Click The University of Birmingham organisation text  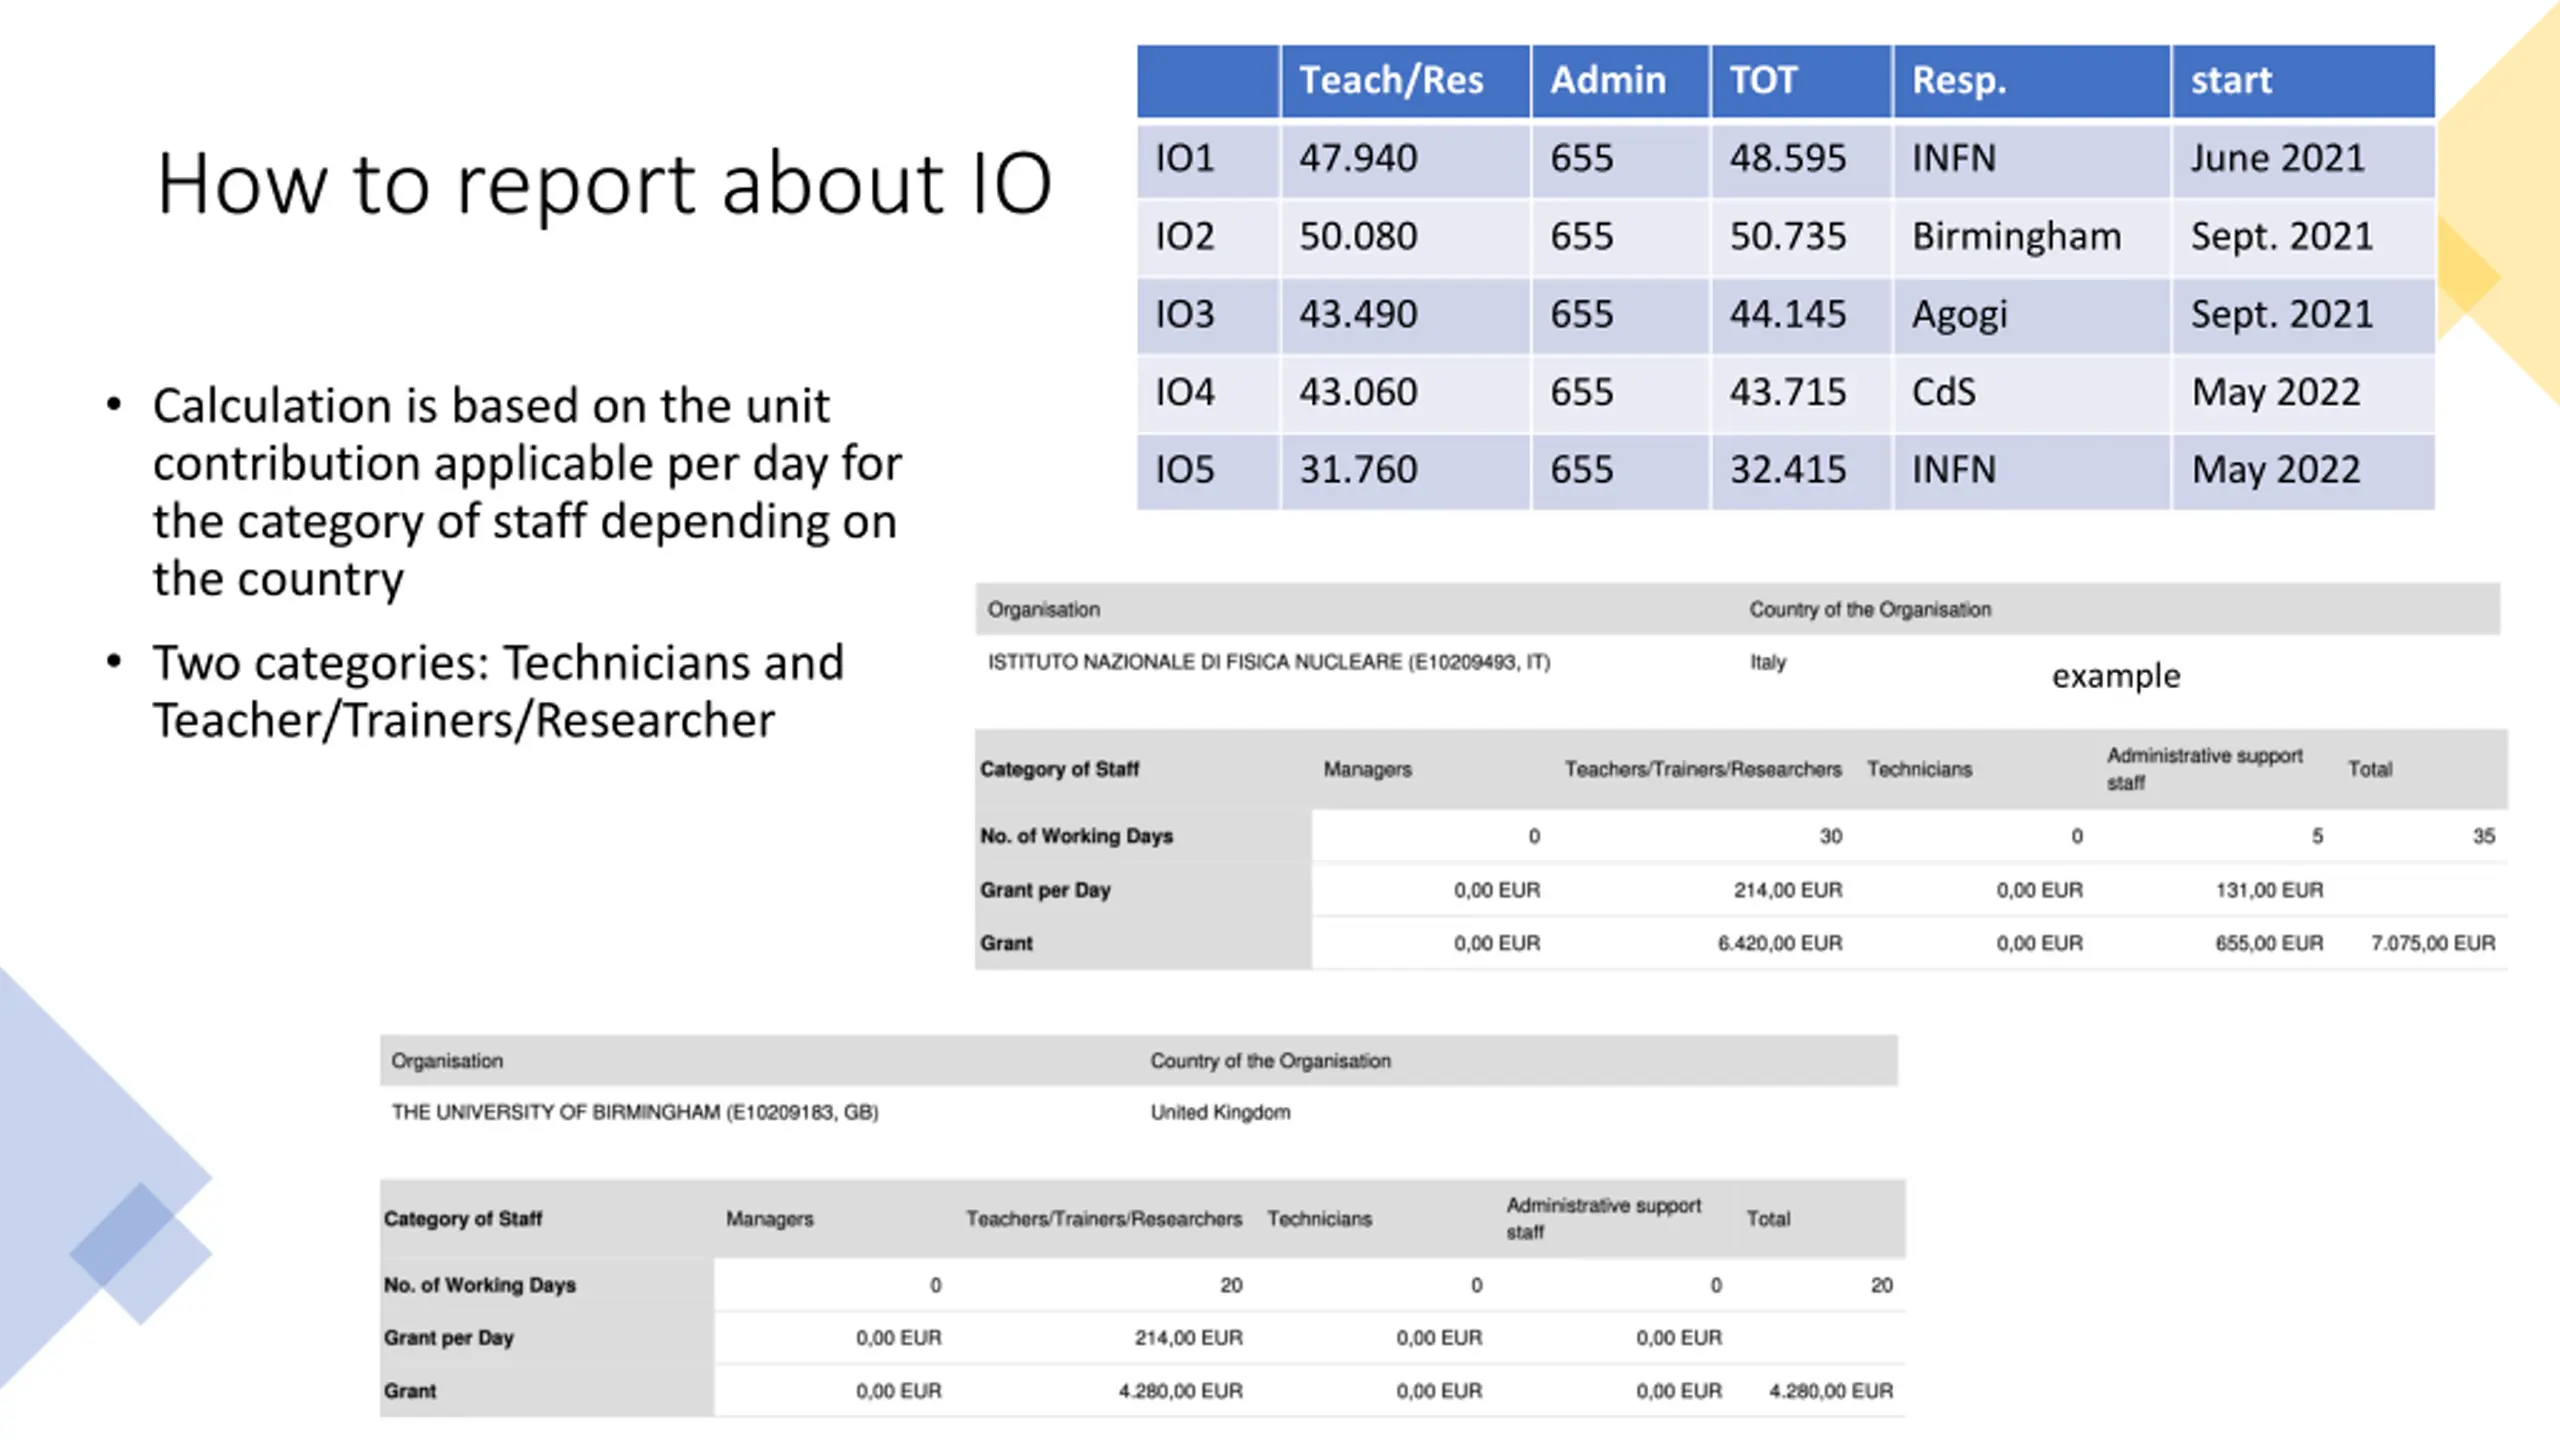[635, 1112]
